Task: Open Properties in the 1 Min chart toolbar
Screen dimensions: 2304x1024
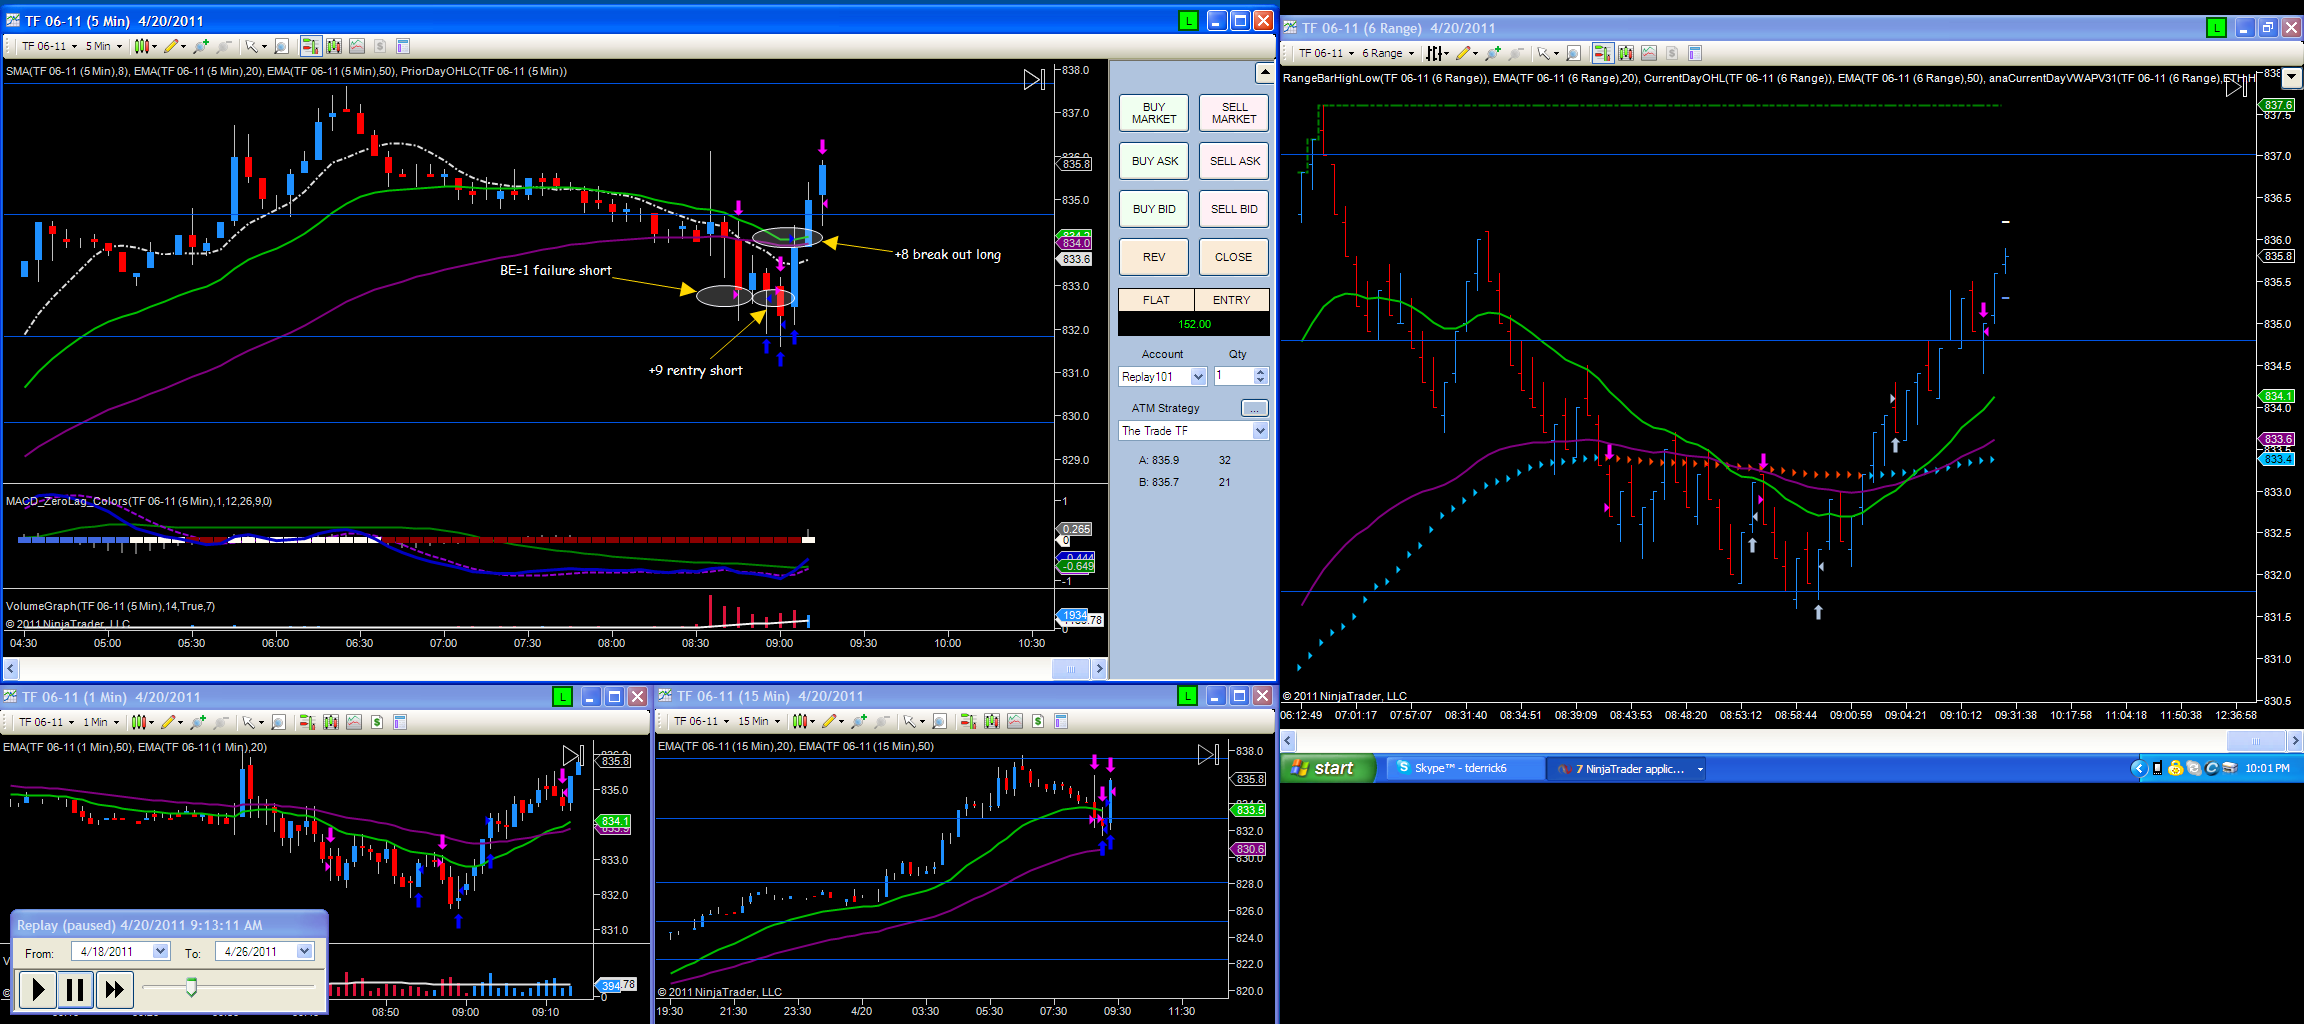Action: click(x=400, y=722)
